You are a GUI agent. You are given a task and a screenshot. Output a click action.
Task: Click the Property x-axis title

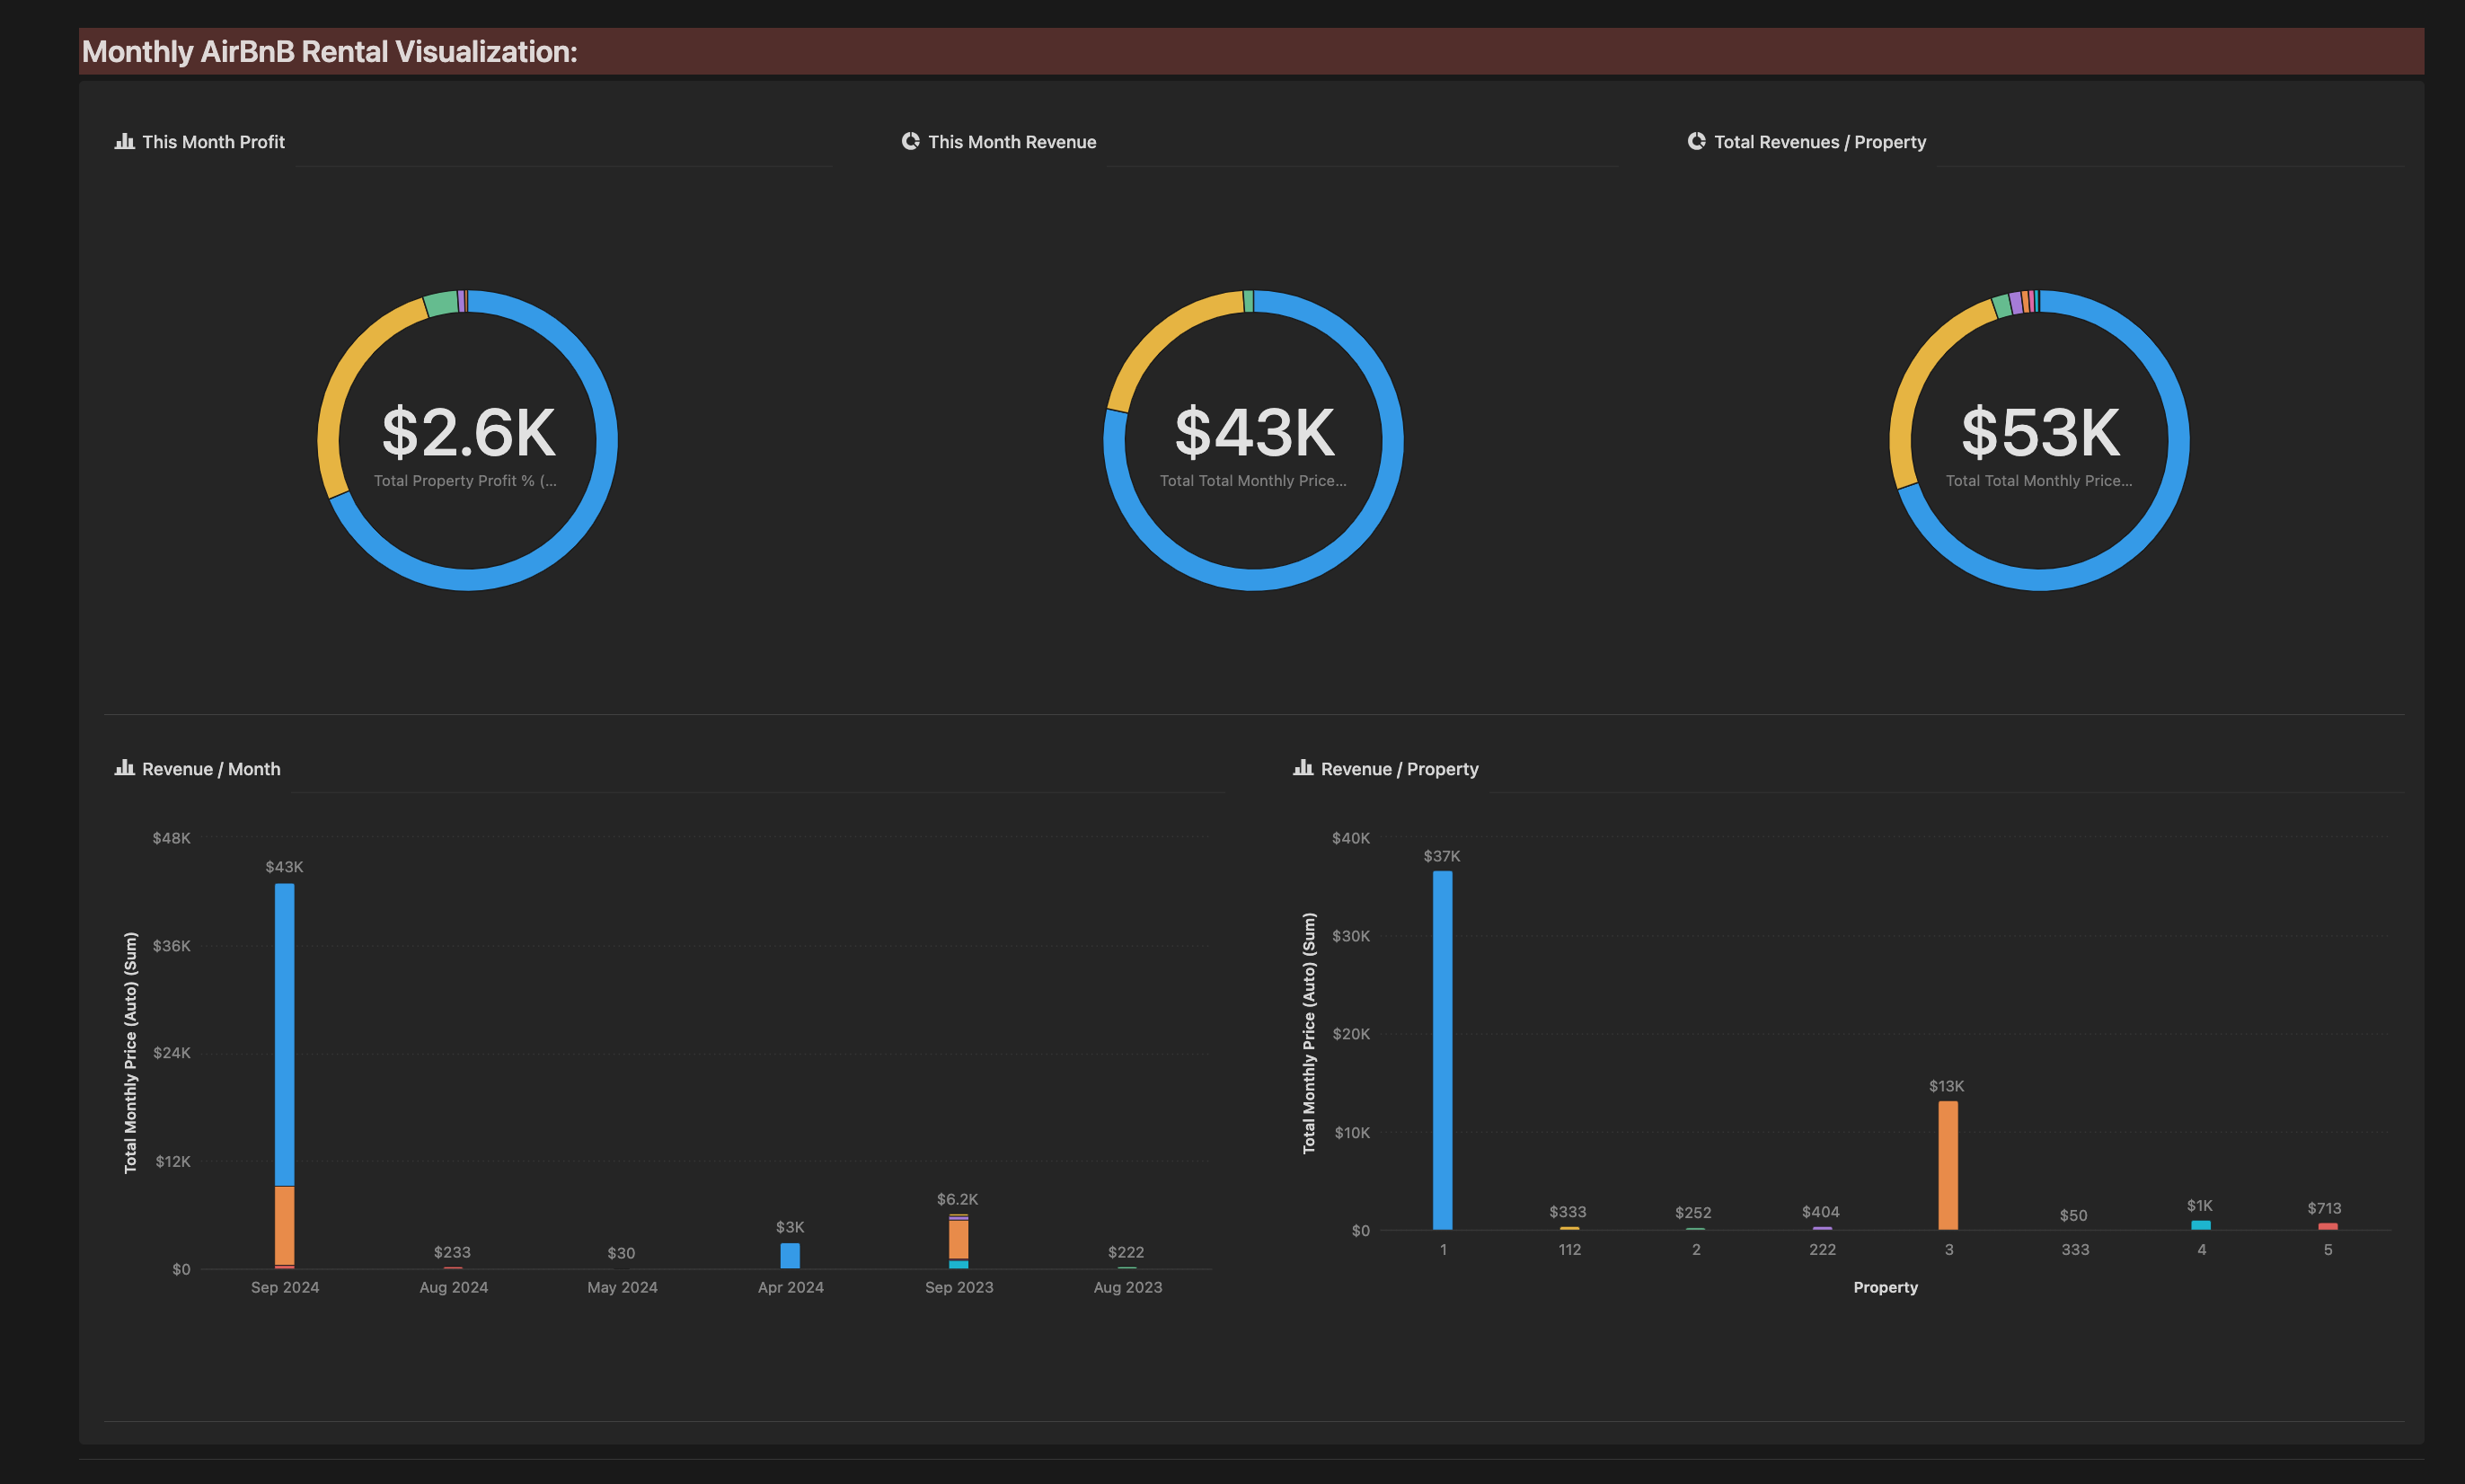(x=1886, y=1288)
